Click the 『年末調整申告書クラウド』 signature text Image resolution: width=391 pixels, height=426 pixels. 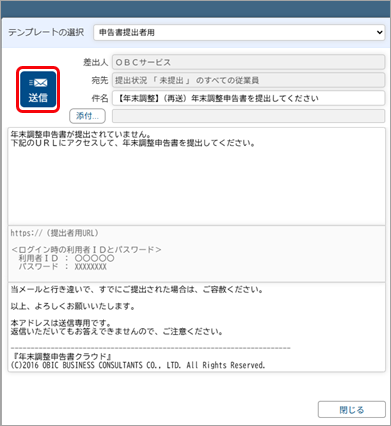point(62,357)
